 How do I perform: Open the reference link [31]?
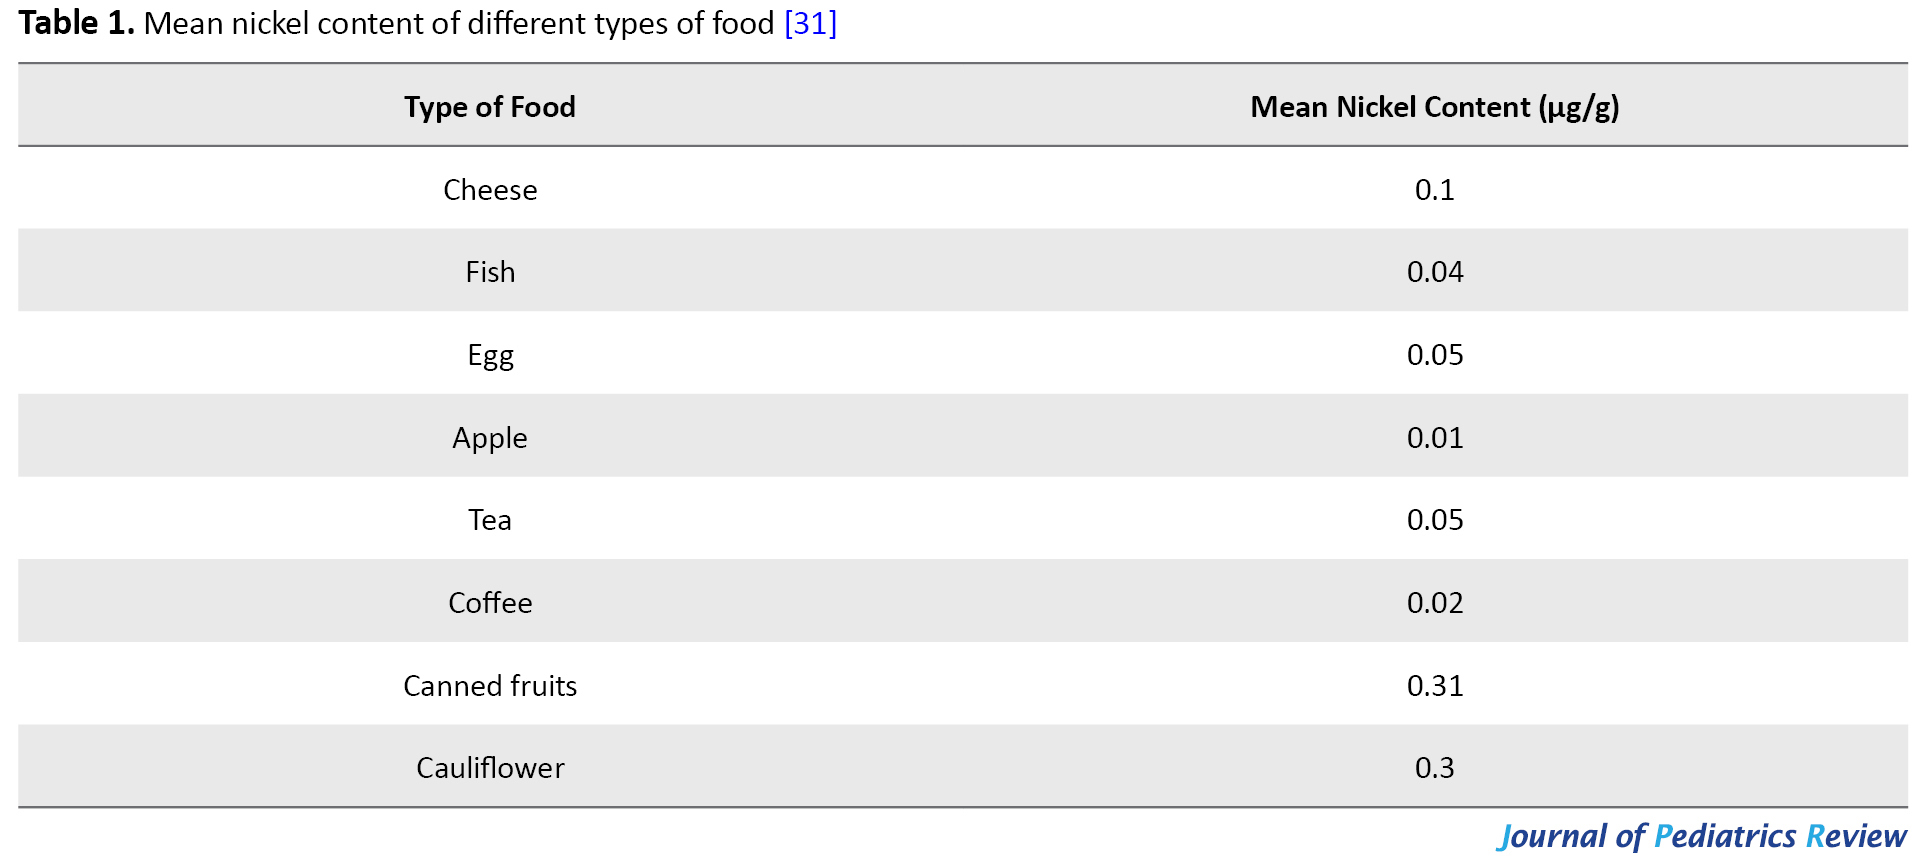point(810,23)
